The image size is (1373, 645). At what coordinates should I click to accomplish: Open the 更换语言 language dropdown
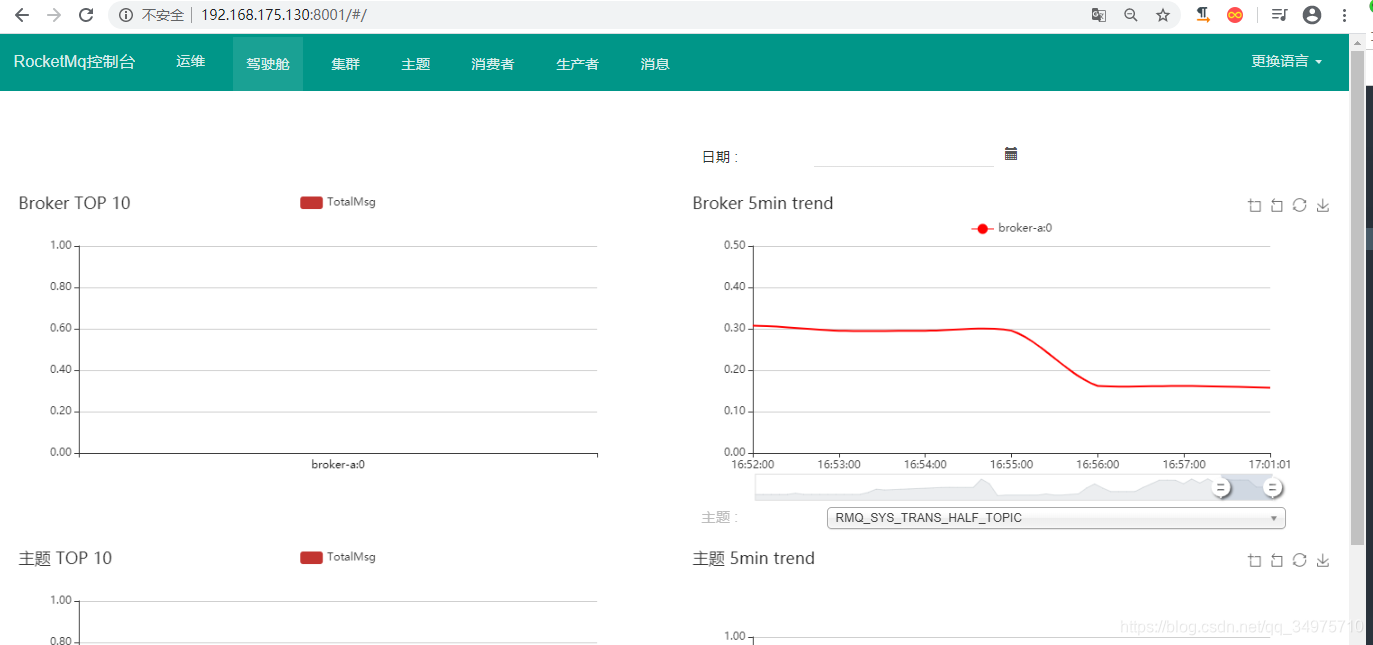coord(1286,61)
